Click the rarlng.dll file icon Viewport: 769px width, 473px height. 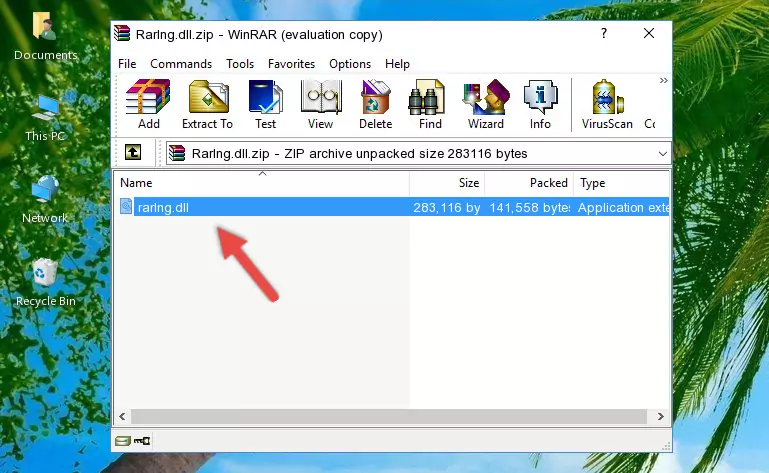(x=126, y=207)
